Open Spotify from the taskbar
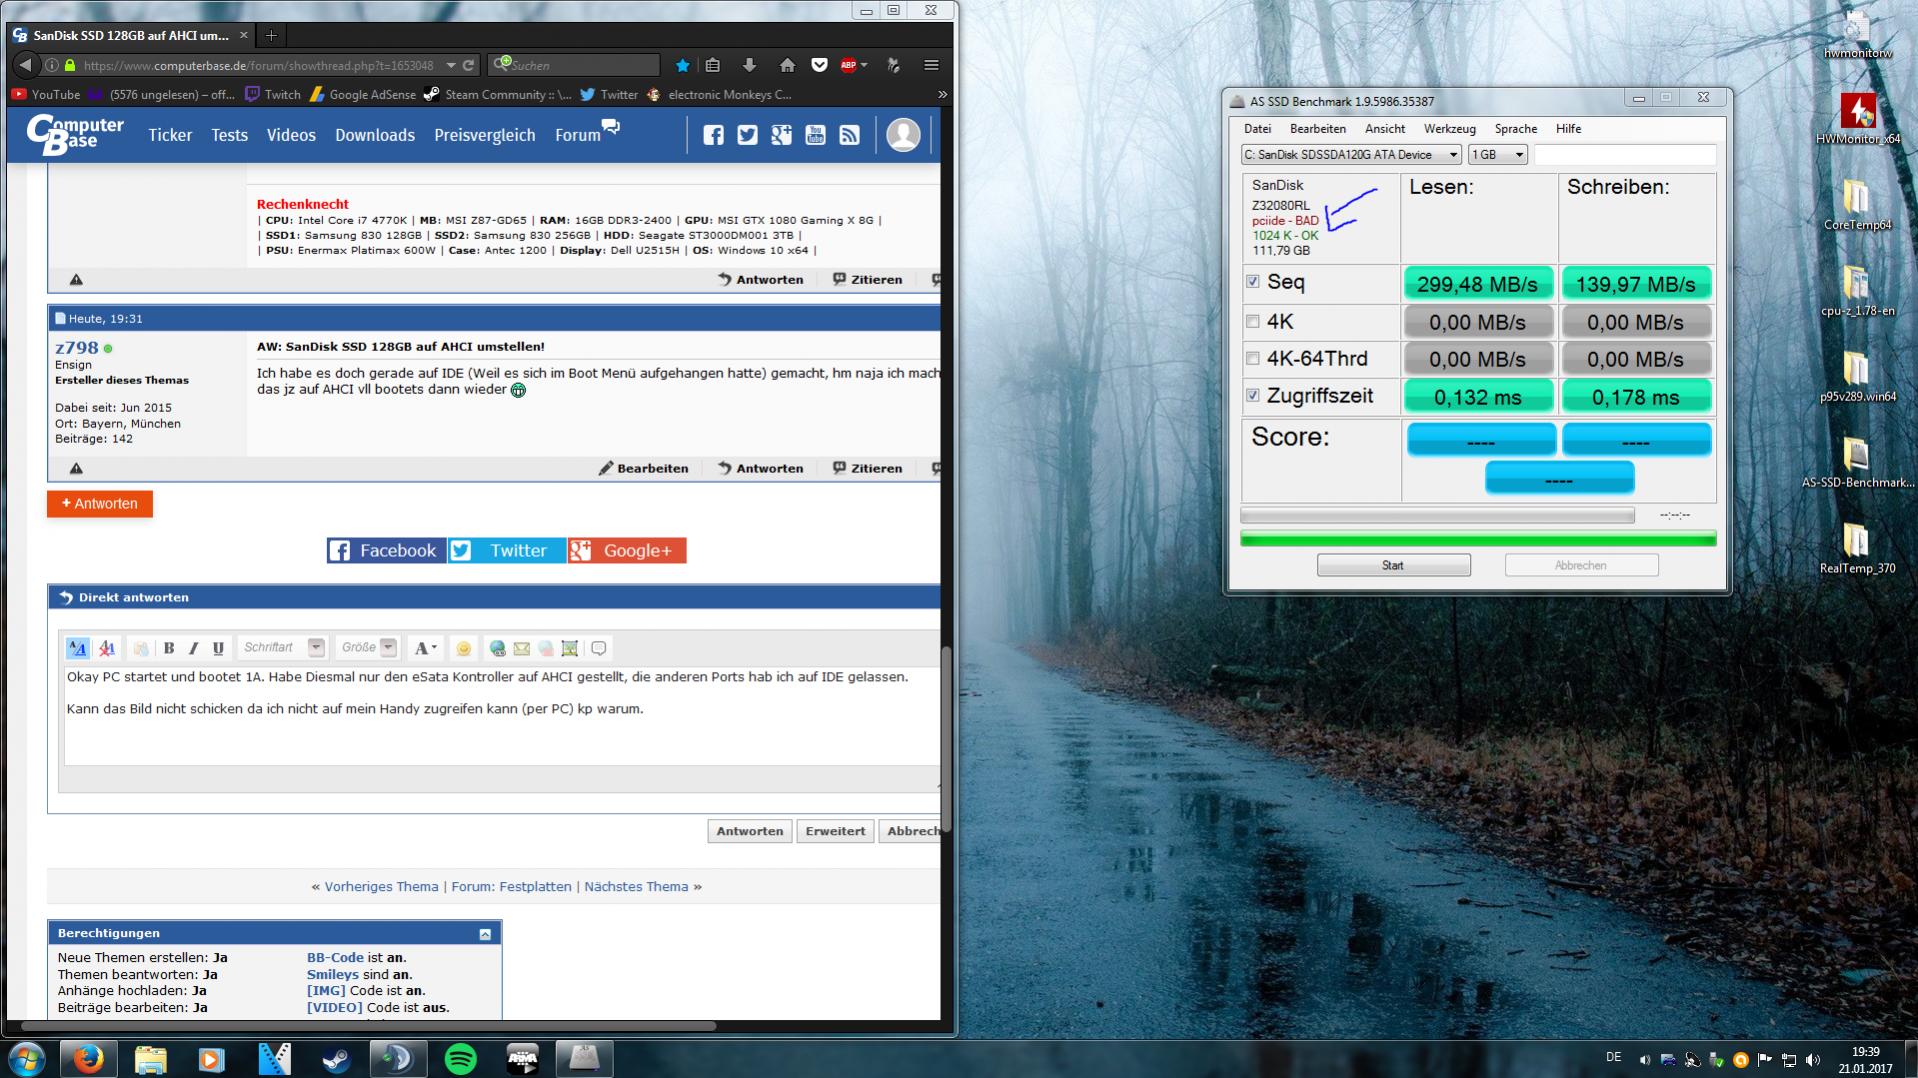The width and height of the screenshot is (1918, 1078). (x=460, y=1058)
